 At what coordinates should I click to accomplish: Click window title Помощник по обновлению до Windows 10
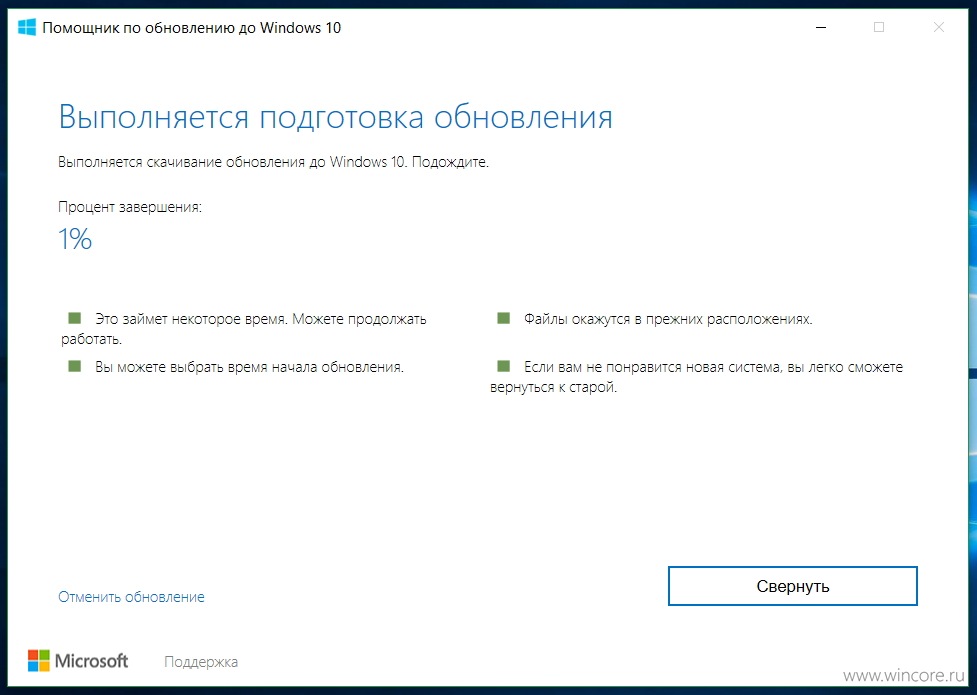(x=192, y=27)
